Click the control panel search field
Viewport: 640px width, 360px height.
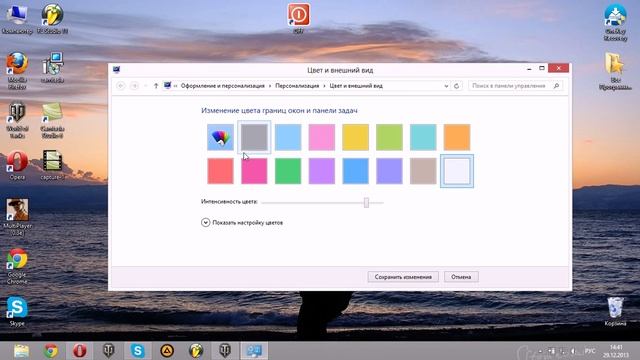point(516,86)
